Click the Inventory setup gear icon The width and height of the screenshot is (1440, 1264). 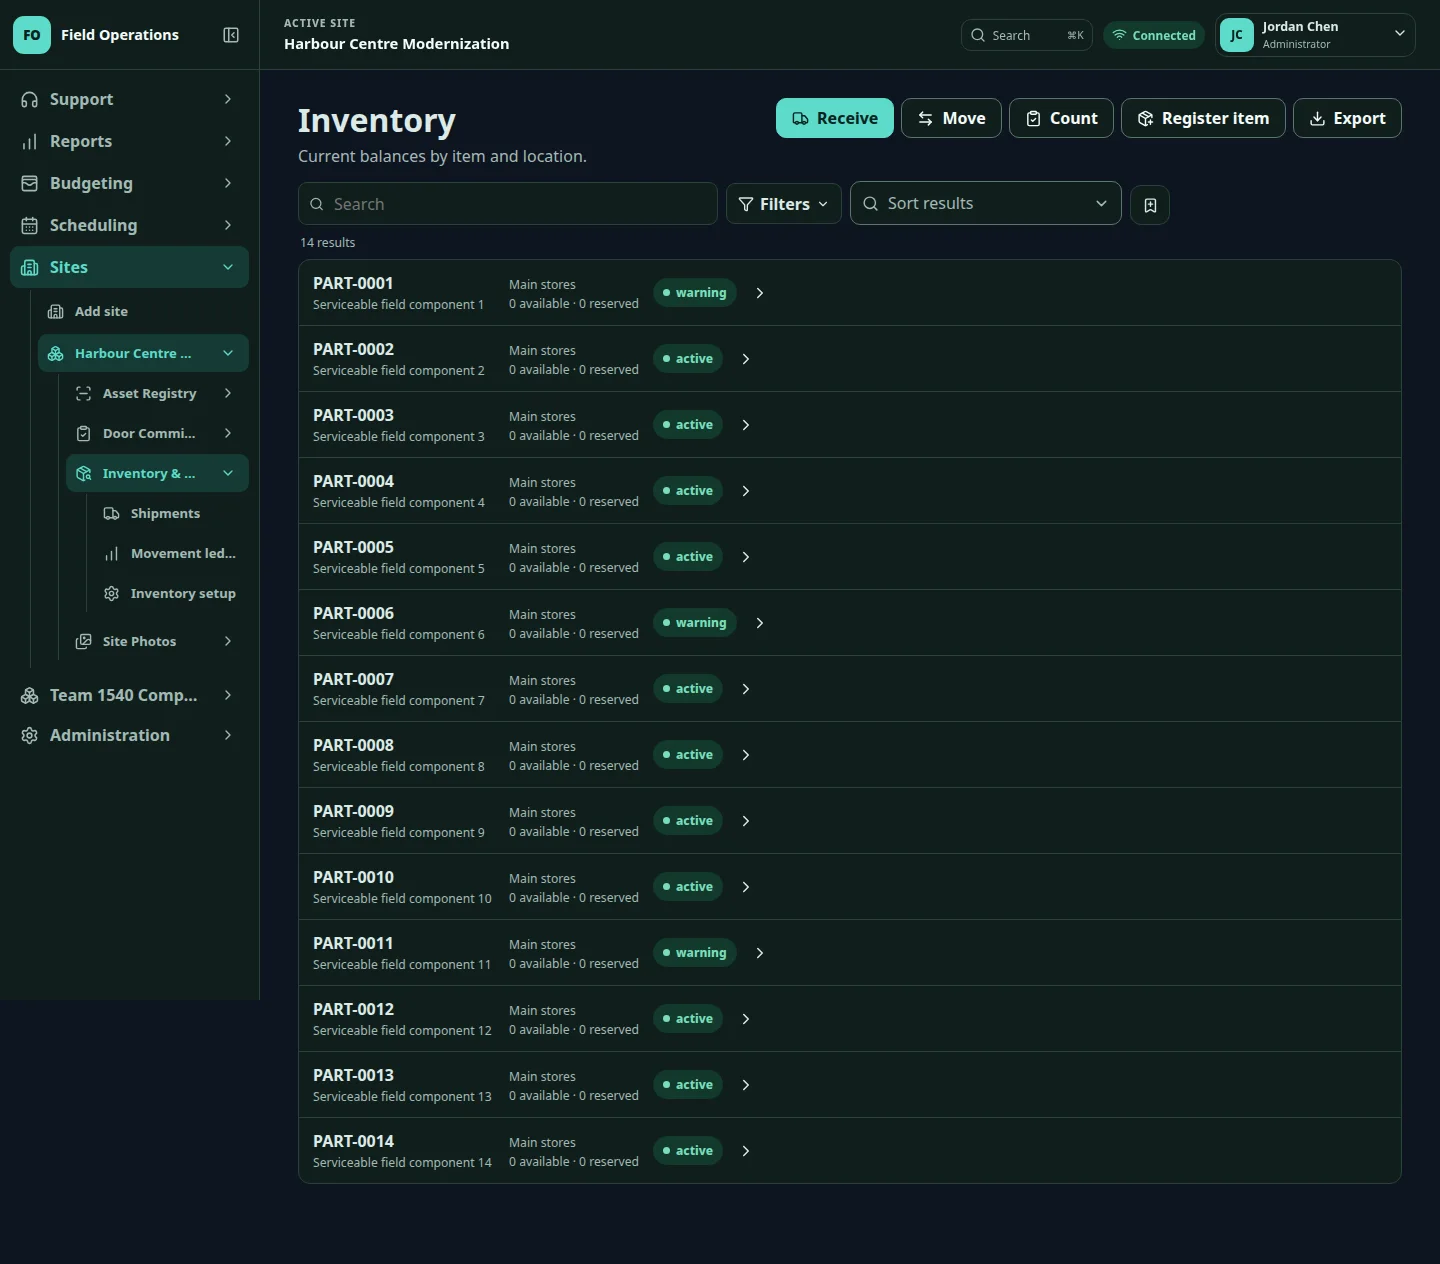click(112, 593)
